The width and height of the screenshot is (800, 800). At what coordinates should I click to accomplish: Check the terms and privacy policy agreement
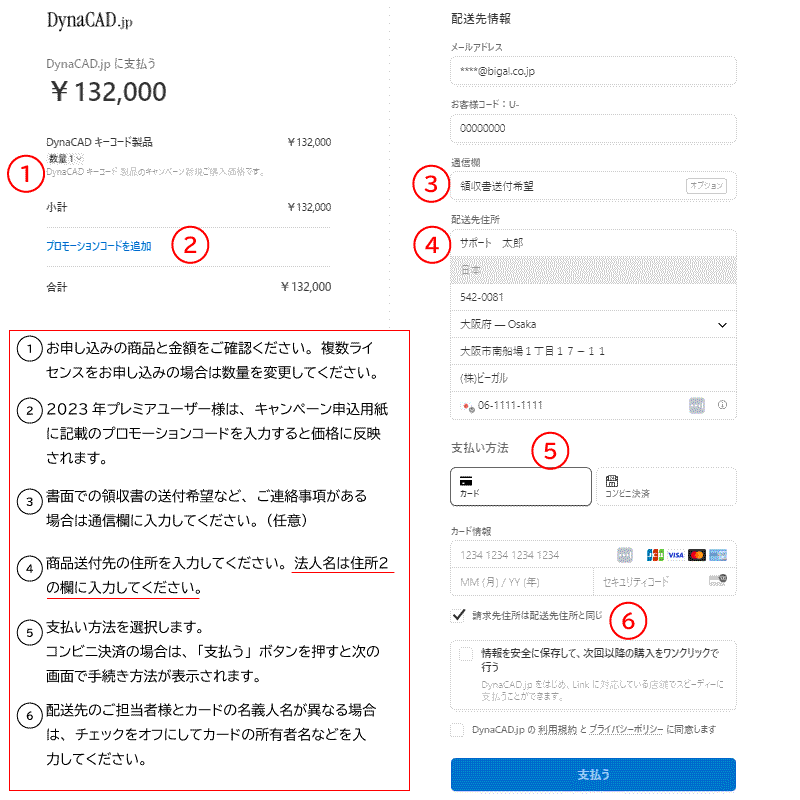[457, 730]
